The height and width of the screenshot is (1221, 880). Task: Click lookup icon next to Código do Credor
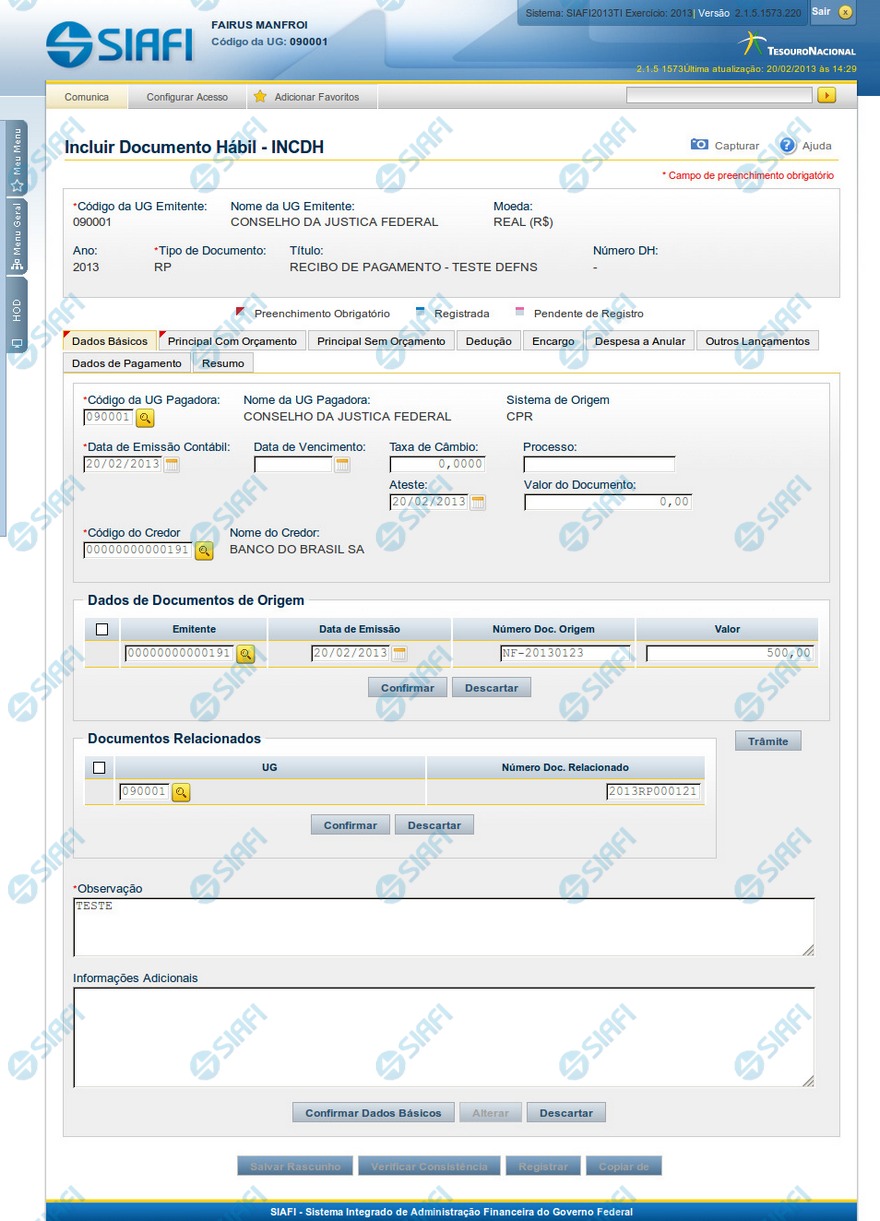pyautogui.click(x=204, y=550)
